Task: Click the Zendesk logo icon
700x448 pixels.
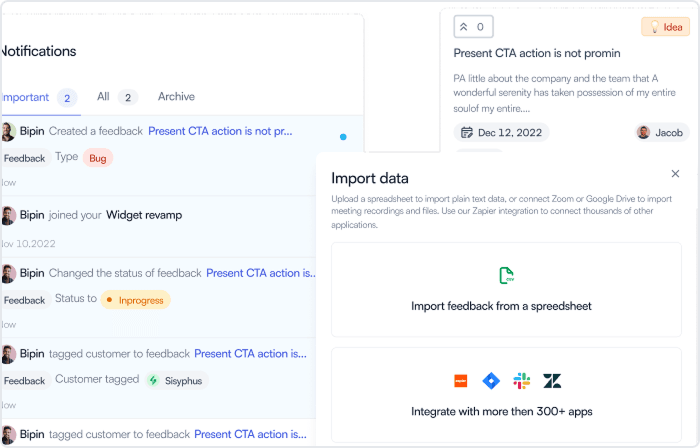Action: pyautogui.click(x=552, y=381)
